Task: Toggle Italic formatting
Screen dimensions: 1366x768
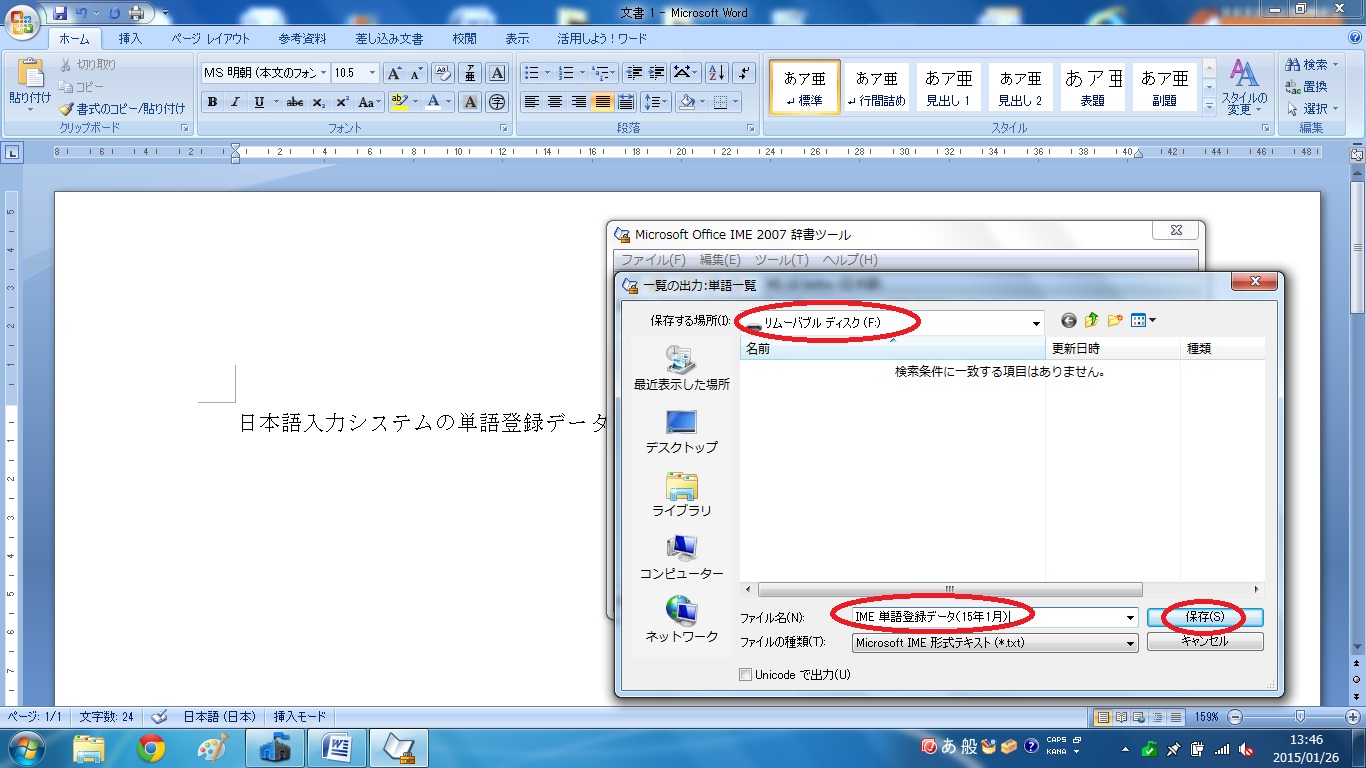Action: (x=235, y=102)
